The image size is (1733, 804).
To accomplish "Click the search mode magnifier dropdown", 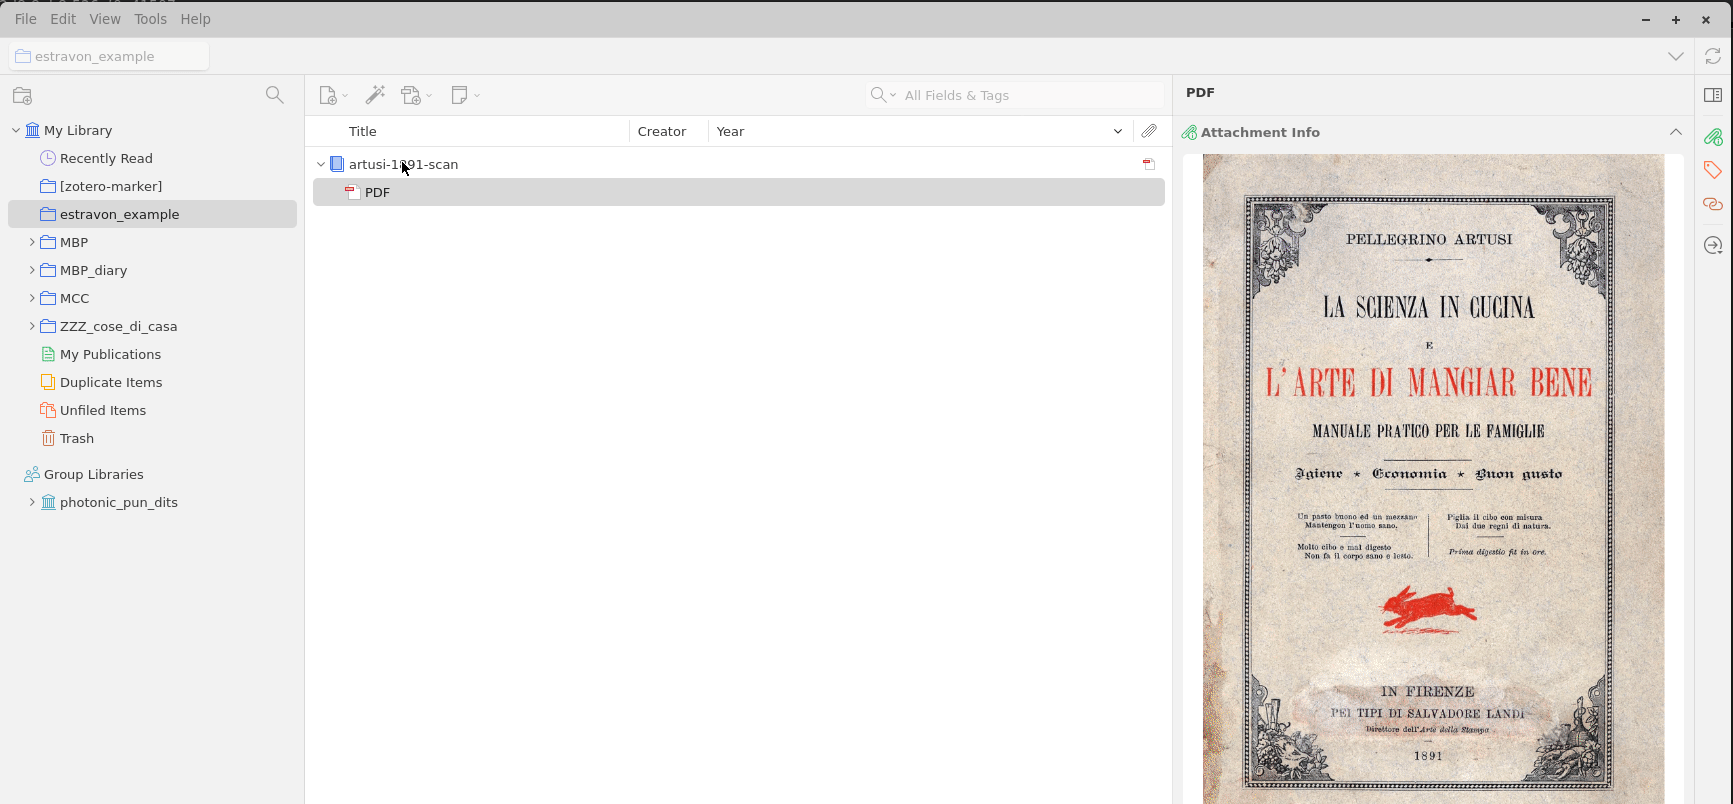I will (x=883, y=95).
